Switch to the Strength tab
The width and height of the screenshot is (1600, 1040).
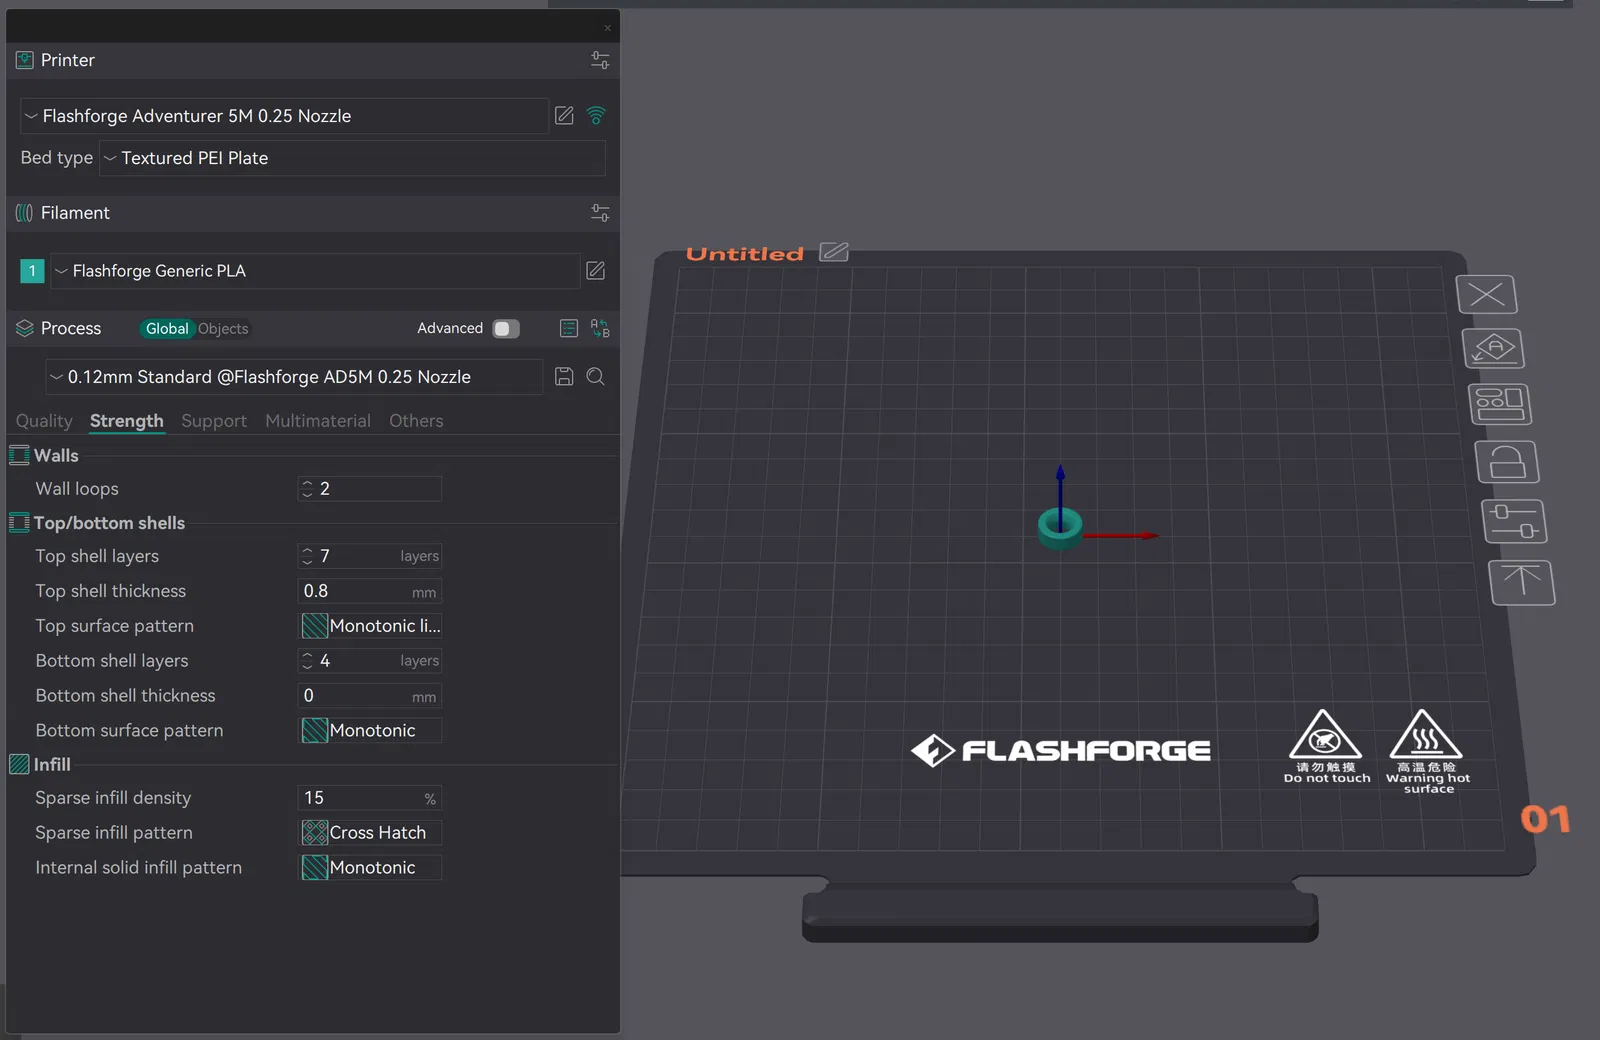tap(126, 421)
